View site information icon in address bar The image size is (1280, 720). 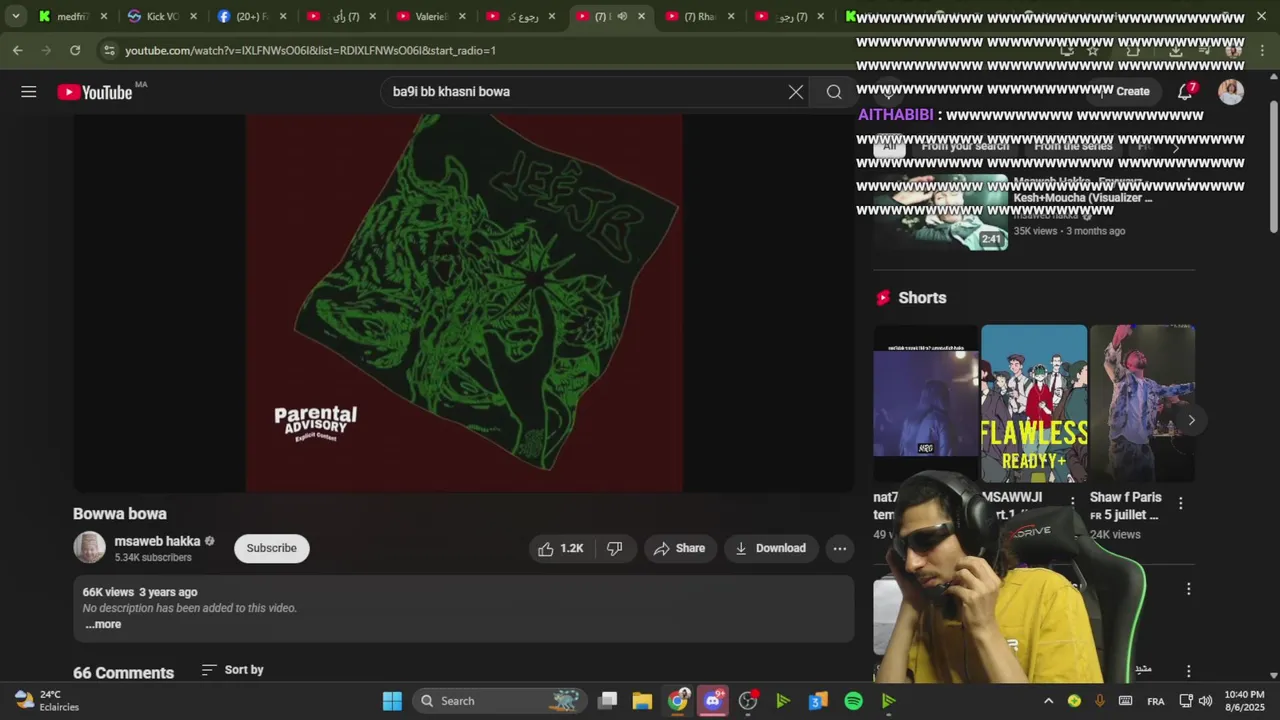coord(109,50)
